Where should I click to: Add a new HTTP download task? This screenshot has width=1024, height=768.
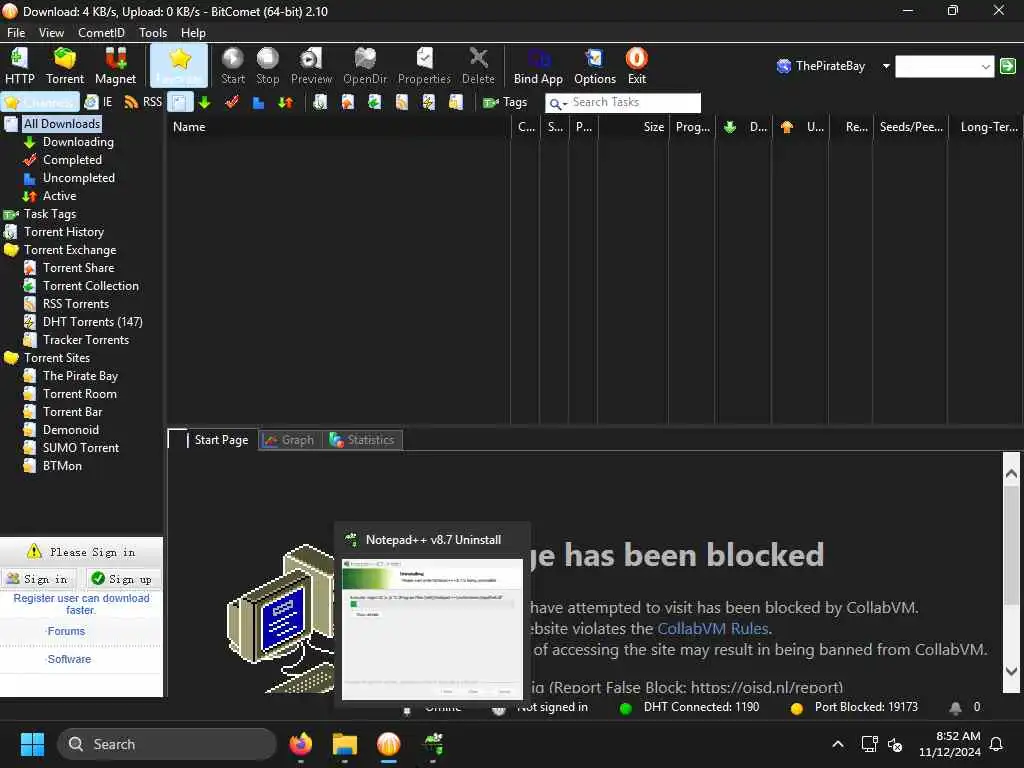tap(20, 66)
